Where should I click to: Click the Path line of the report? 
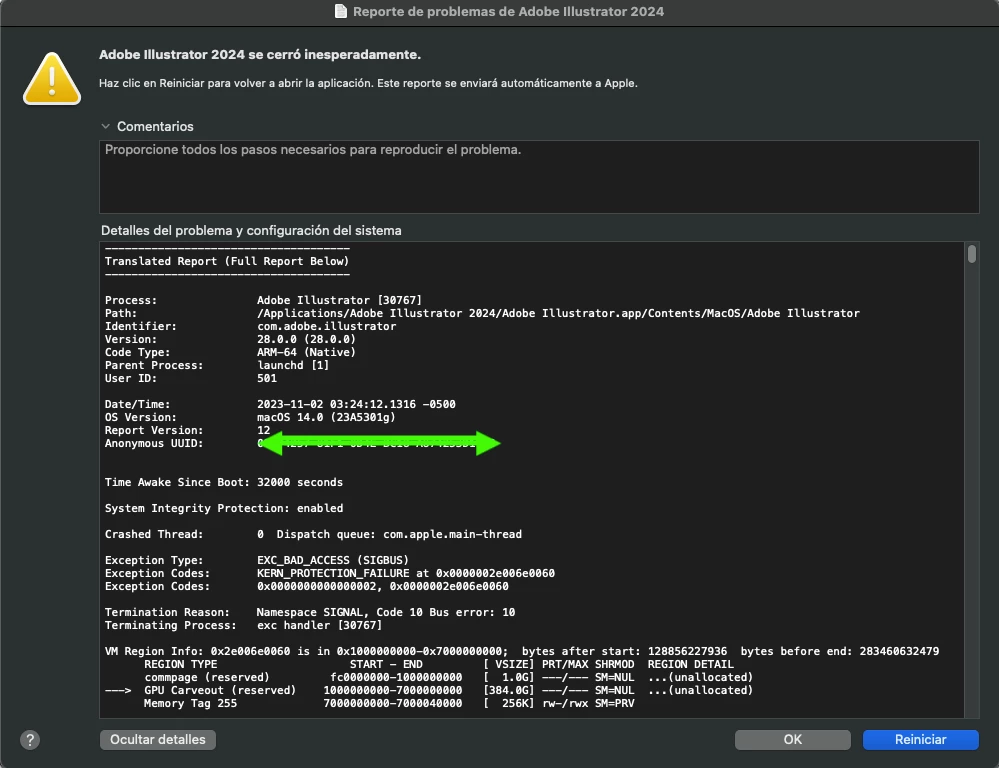482,314
